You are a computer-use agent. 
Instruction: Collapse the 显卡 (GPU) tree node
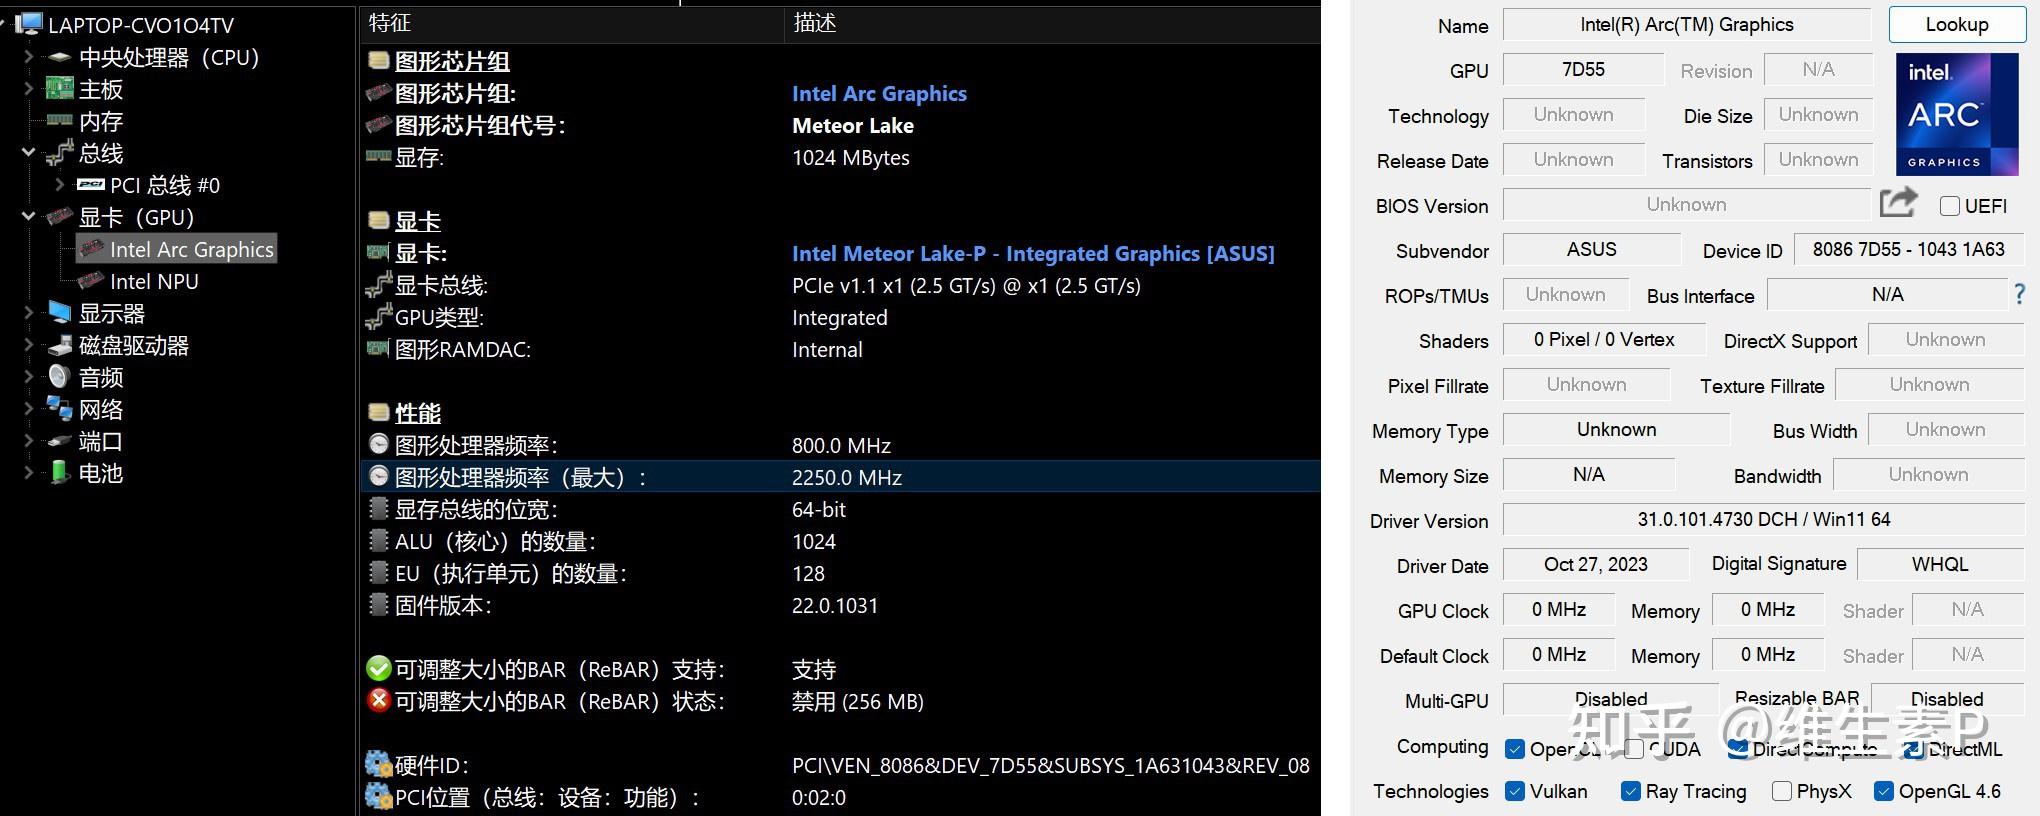29,217
